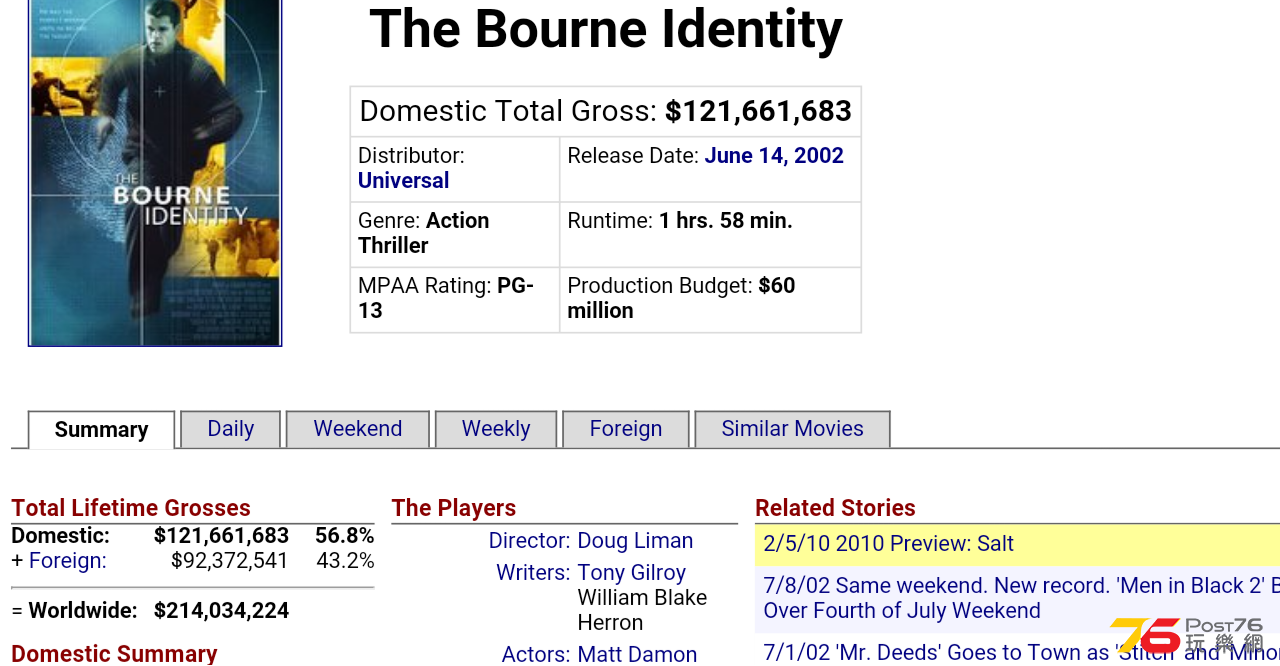Click The Bourne Identity poster thumbnail
Screen dimensions: 1280x666
pos(155,173)
